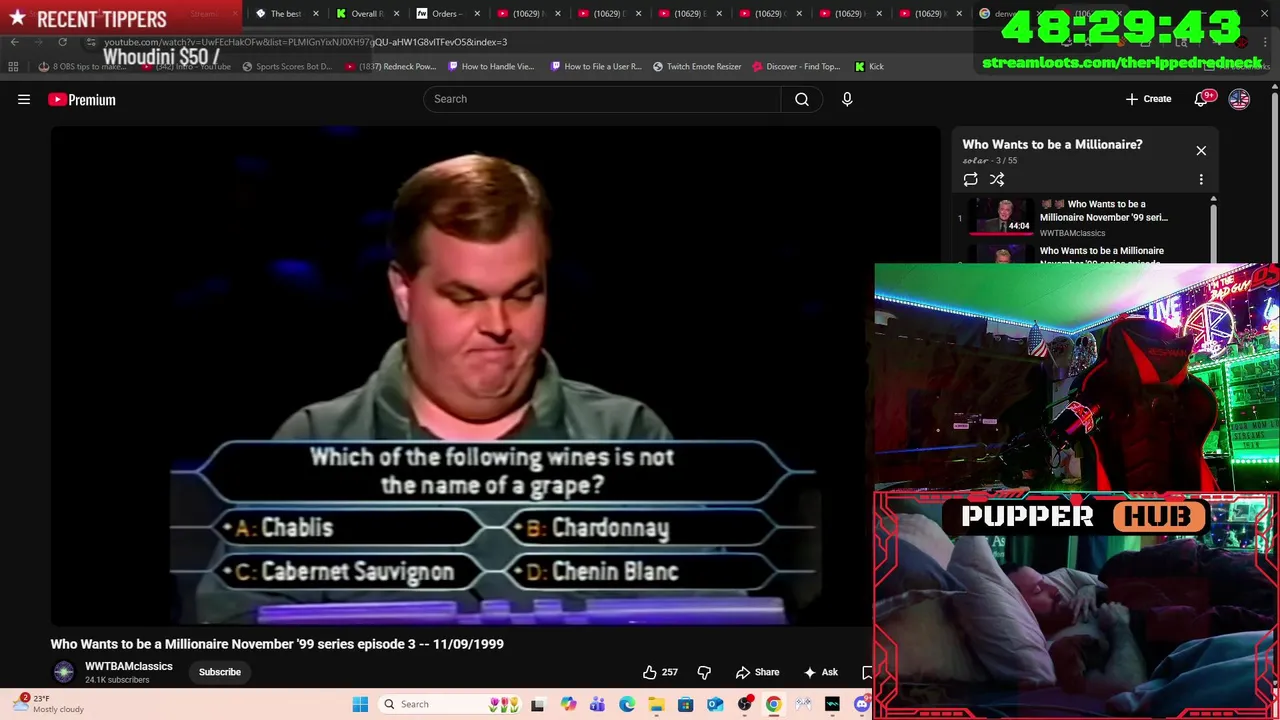Image resolution: width=1280 pixels, height=720 pixels.
Task: Switch to the 'Overall' Kick browser tab
Action: (x=366, y=13)
